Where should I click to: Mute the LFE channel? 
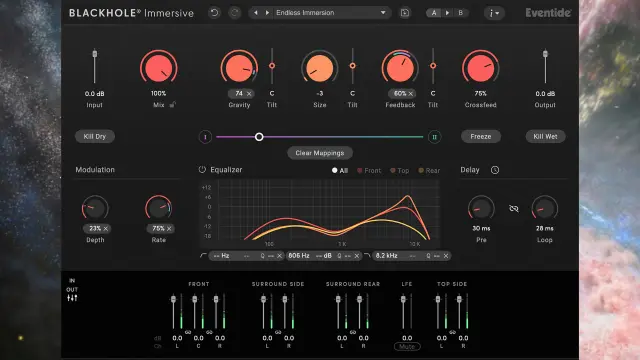coord(407,347)
